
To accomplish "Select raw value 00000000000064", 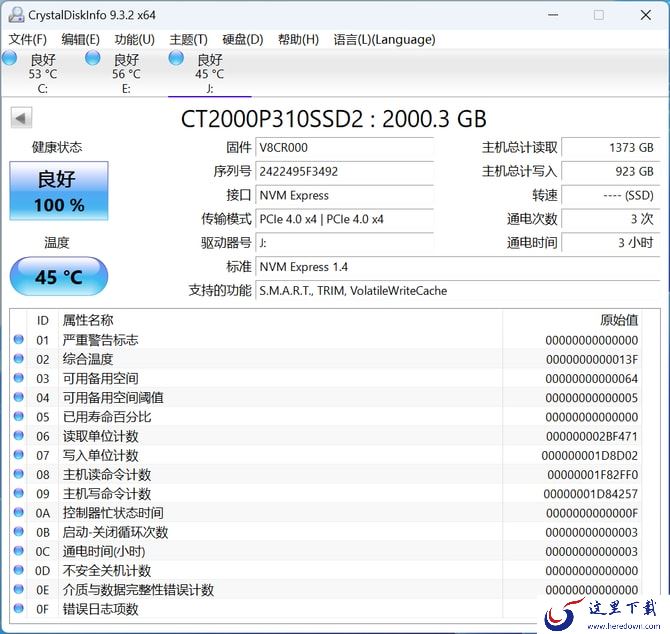I will (x=592, y=379).
